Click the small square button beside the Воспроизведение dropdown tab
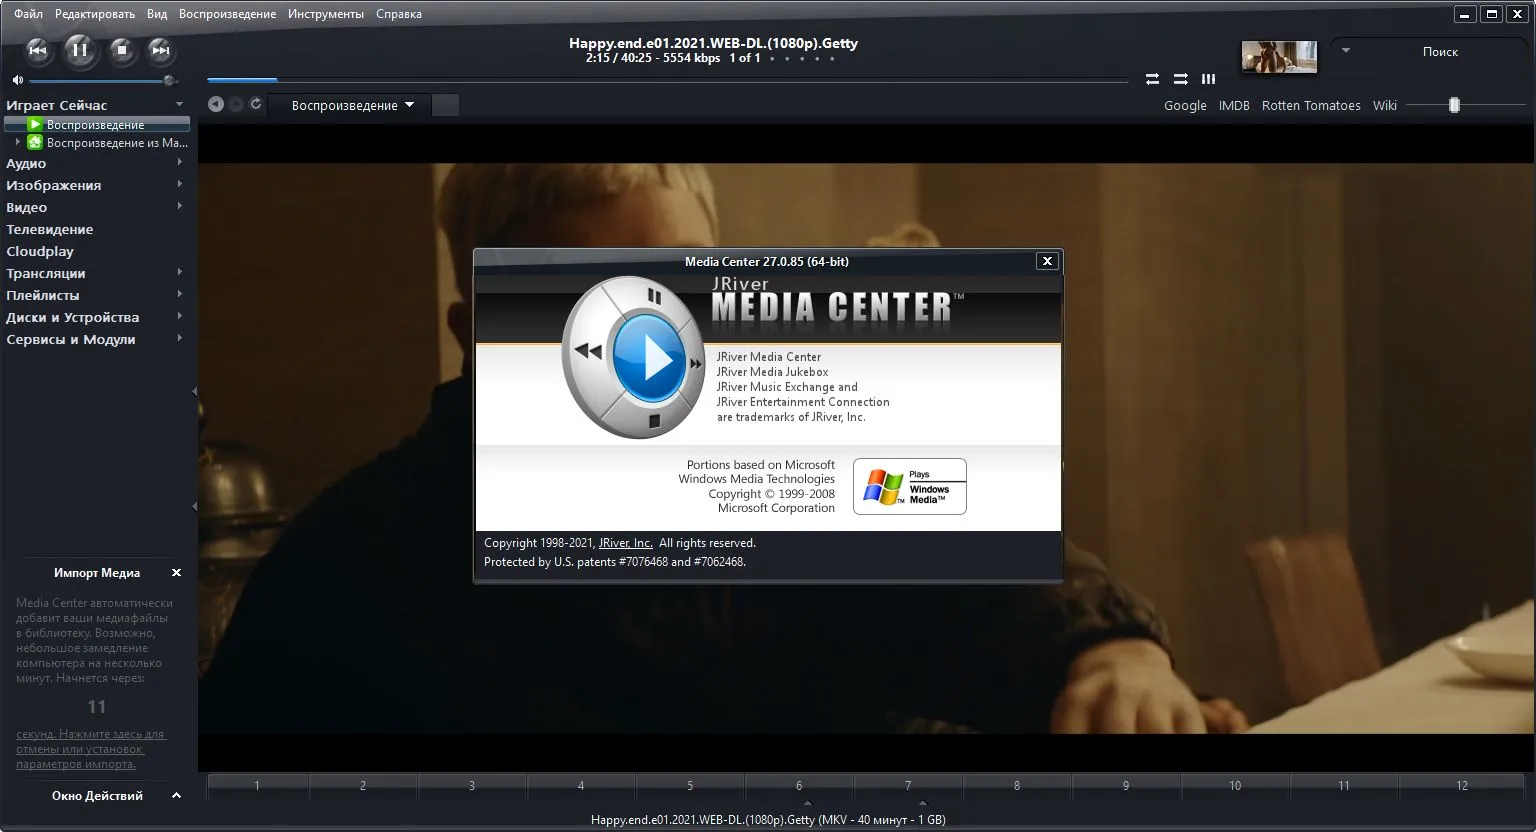Image resolution: width=1536 pixels, height=832 pixels. 446,105
